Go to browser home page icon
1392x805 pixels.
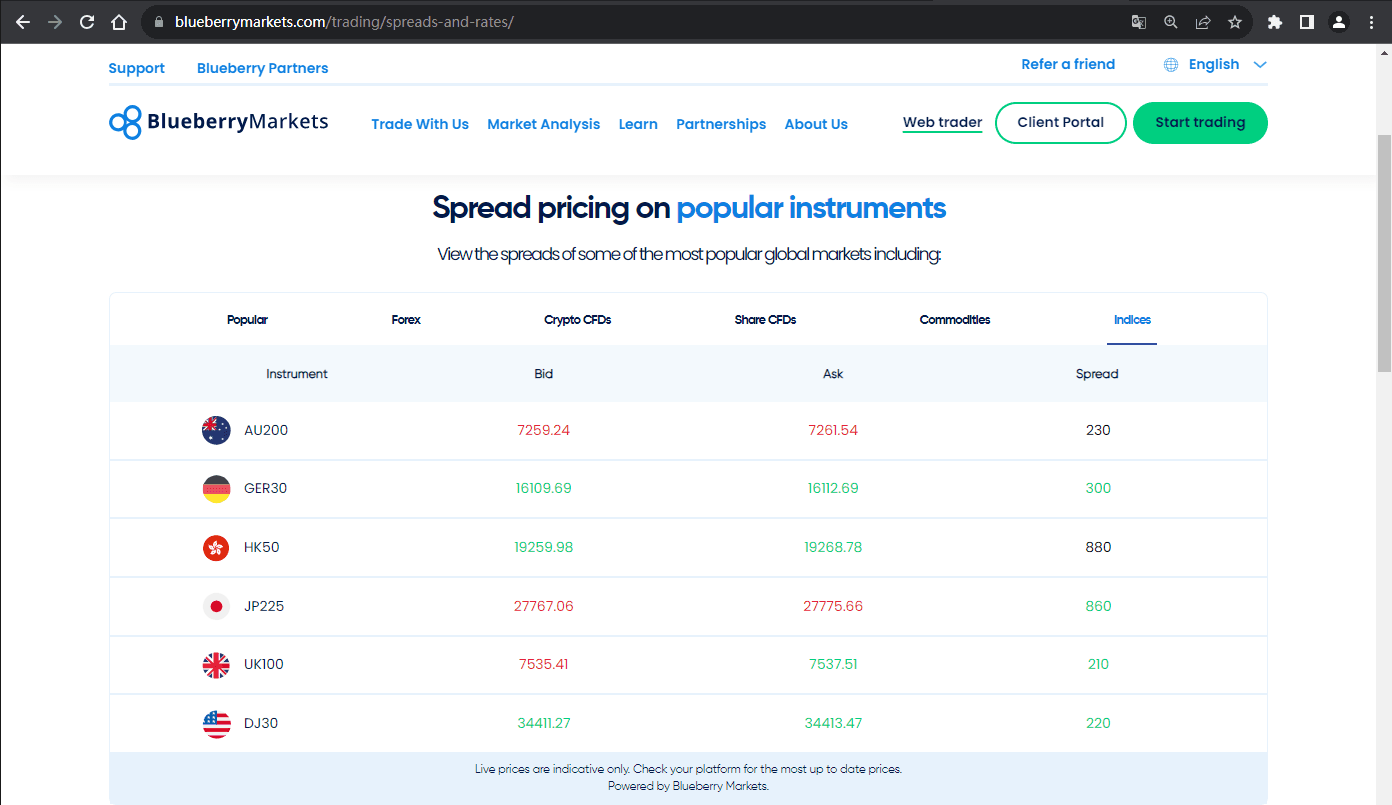pyautogui.click(x=119, y=22)
